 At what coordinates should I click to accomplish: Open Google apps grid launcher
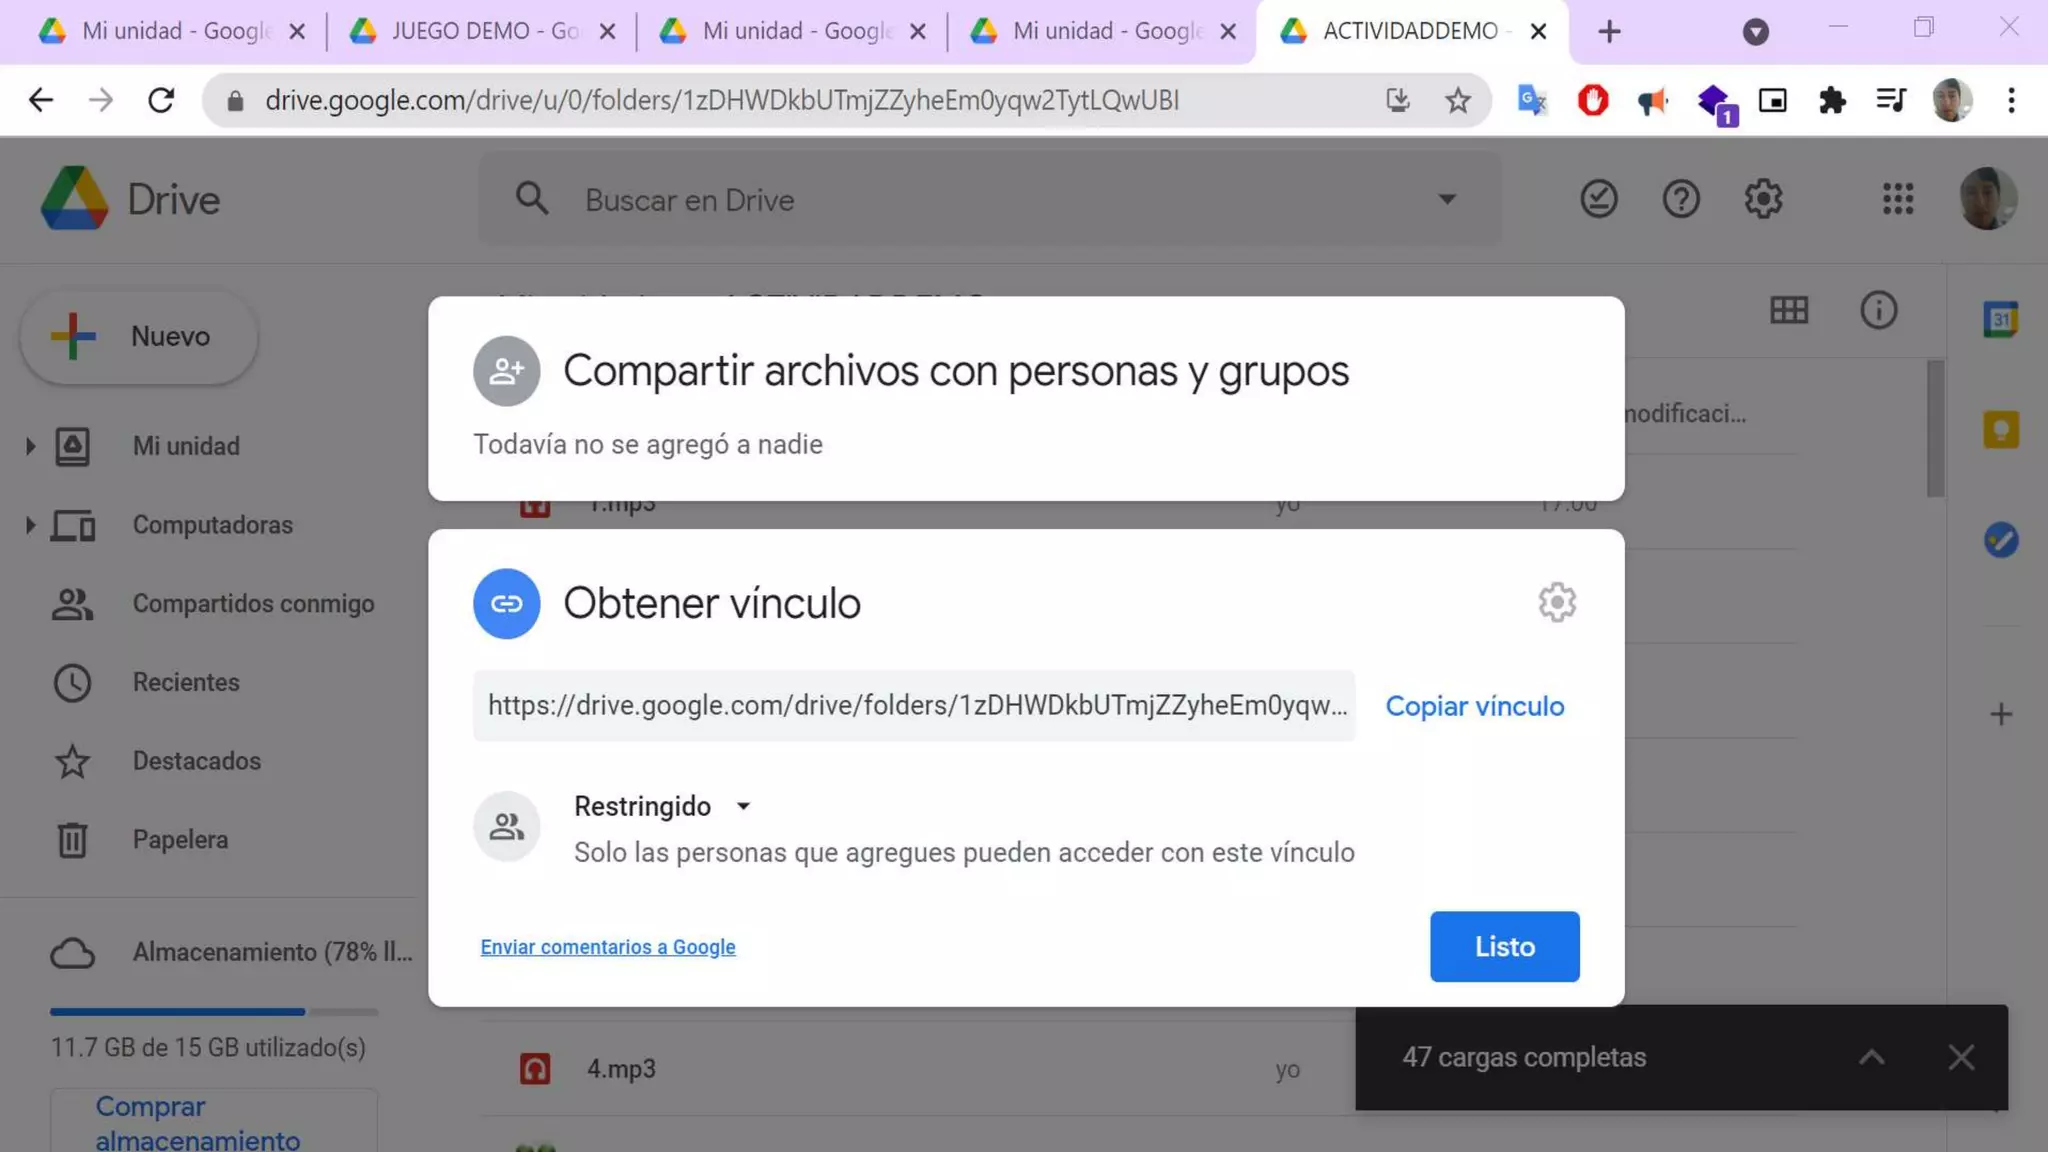(1897, 199)
